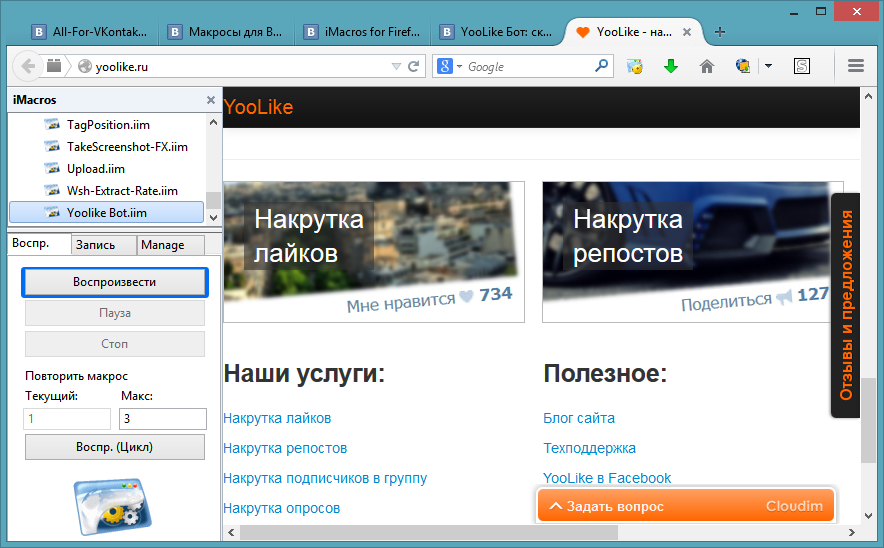The height and width of the screenshot is (548, 884).
Task: Open the Запись tab
Action: 104,245
